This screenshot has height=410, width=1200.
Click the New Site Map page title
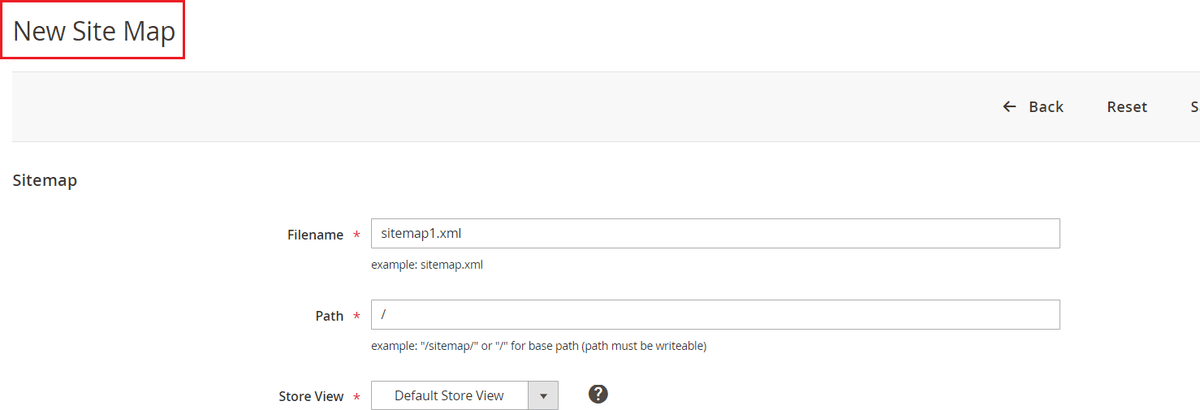pos(94,32)
